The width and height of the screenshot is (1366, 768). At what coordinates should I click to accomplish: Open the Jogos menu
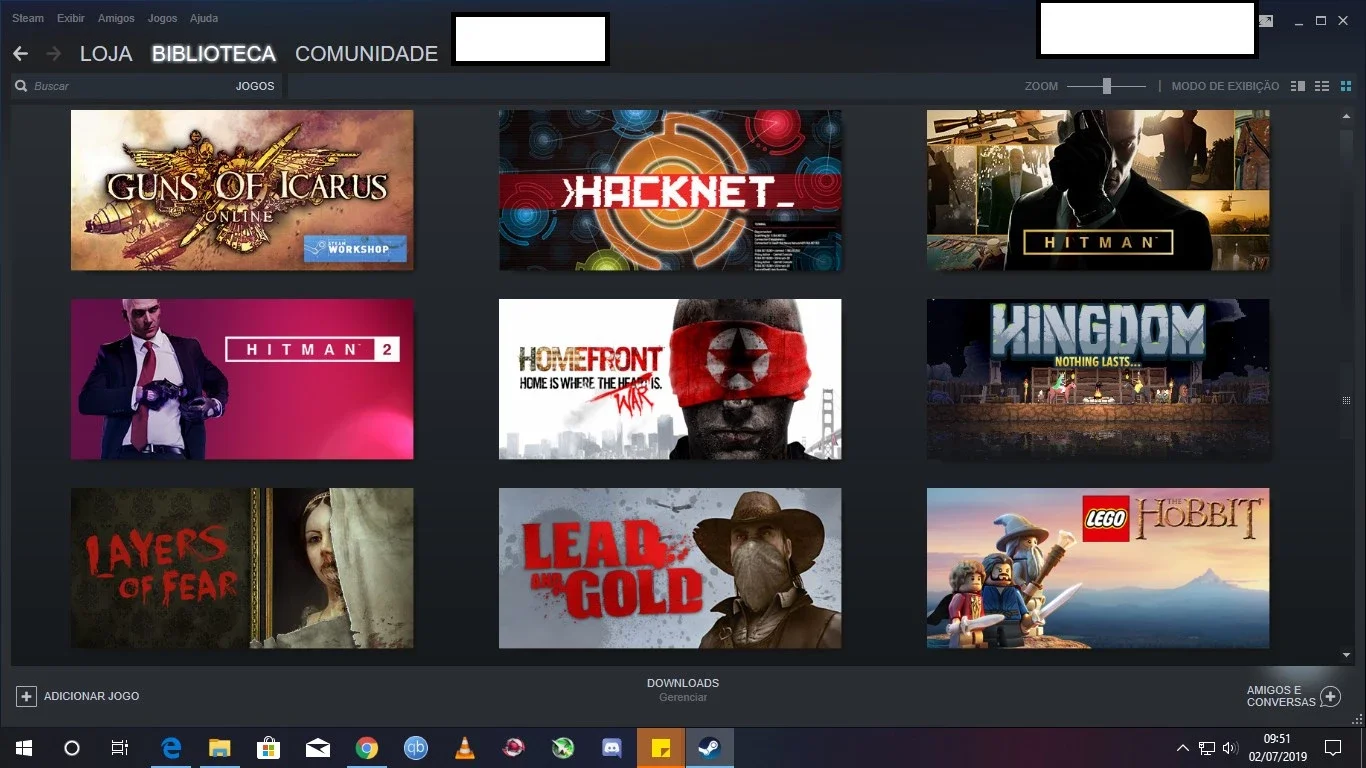click(x=162, y=18)
